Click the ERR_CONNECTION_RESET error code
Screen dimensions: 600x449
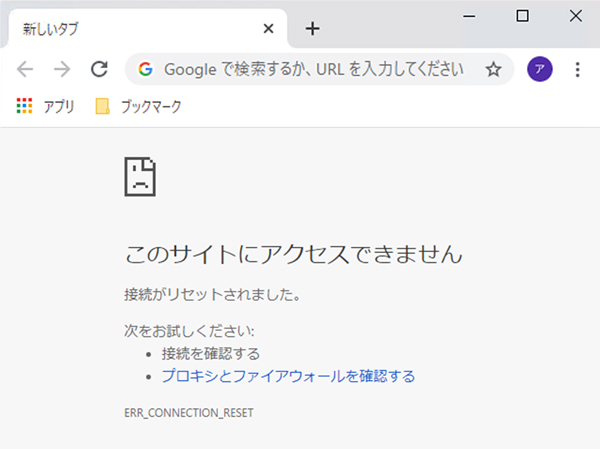click(189, 413)
